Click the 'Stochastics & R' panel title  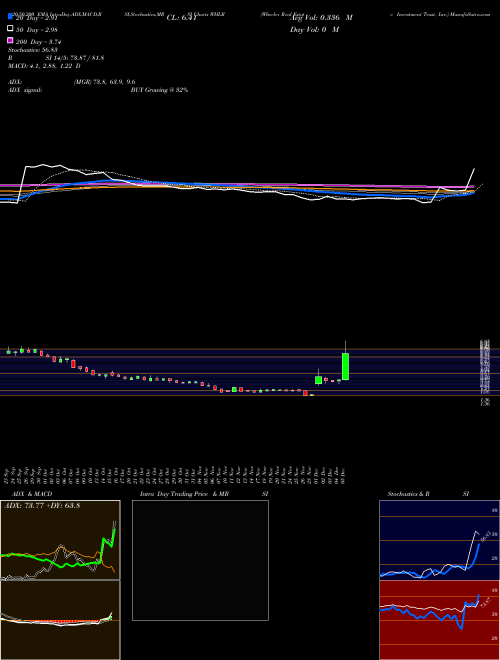point(409,494)
